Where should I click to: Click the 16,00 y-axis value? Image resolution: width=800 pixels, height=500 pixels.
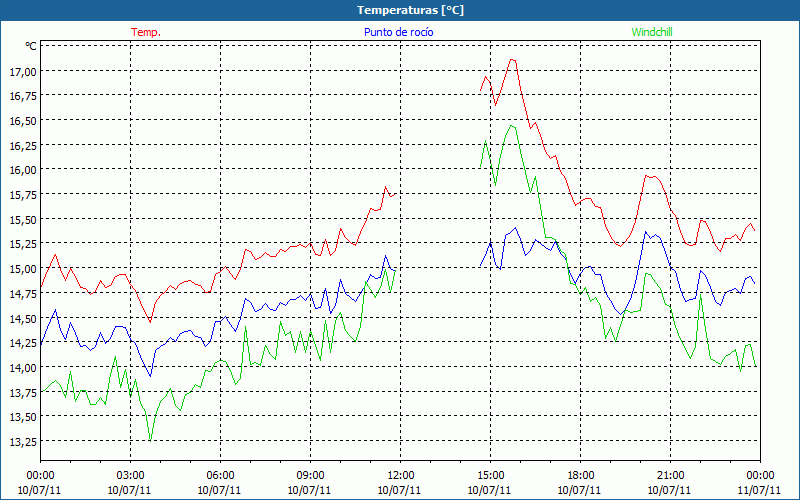pos(23,170)
